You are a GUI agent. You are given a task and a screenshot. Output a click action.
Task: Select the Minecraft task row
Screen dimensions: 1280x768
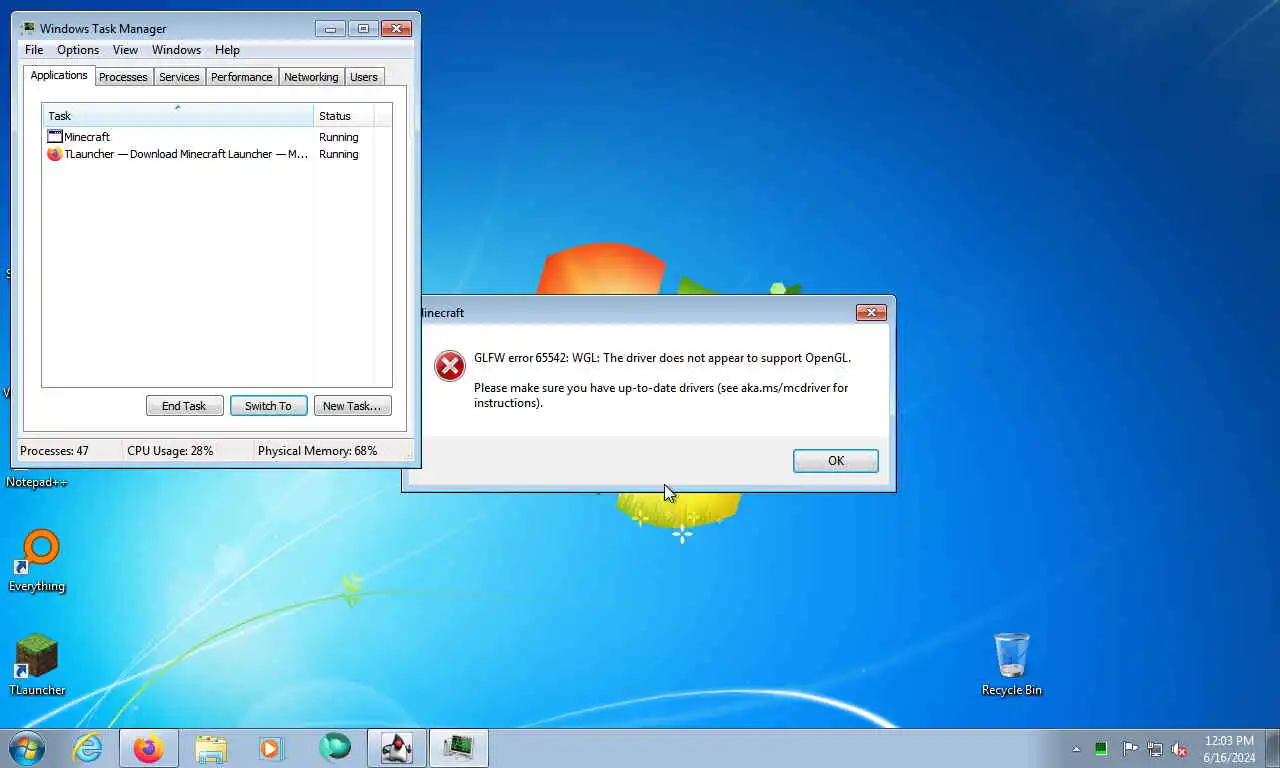[210, 137]
